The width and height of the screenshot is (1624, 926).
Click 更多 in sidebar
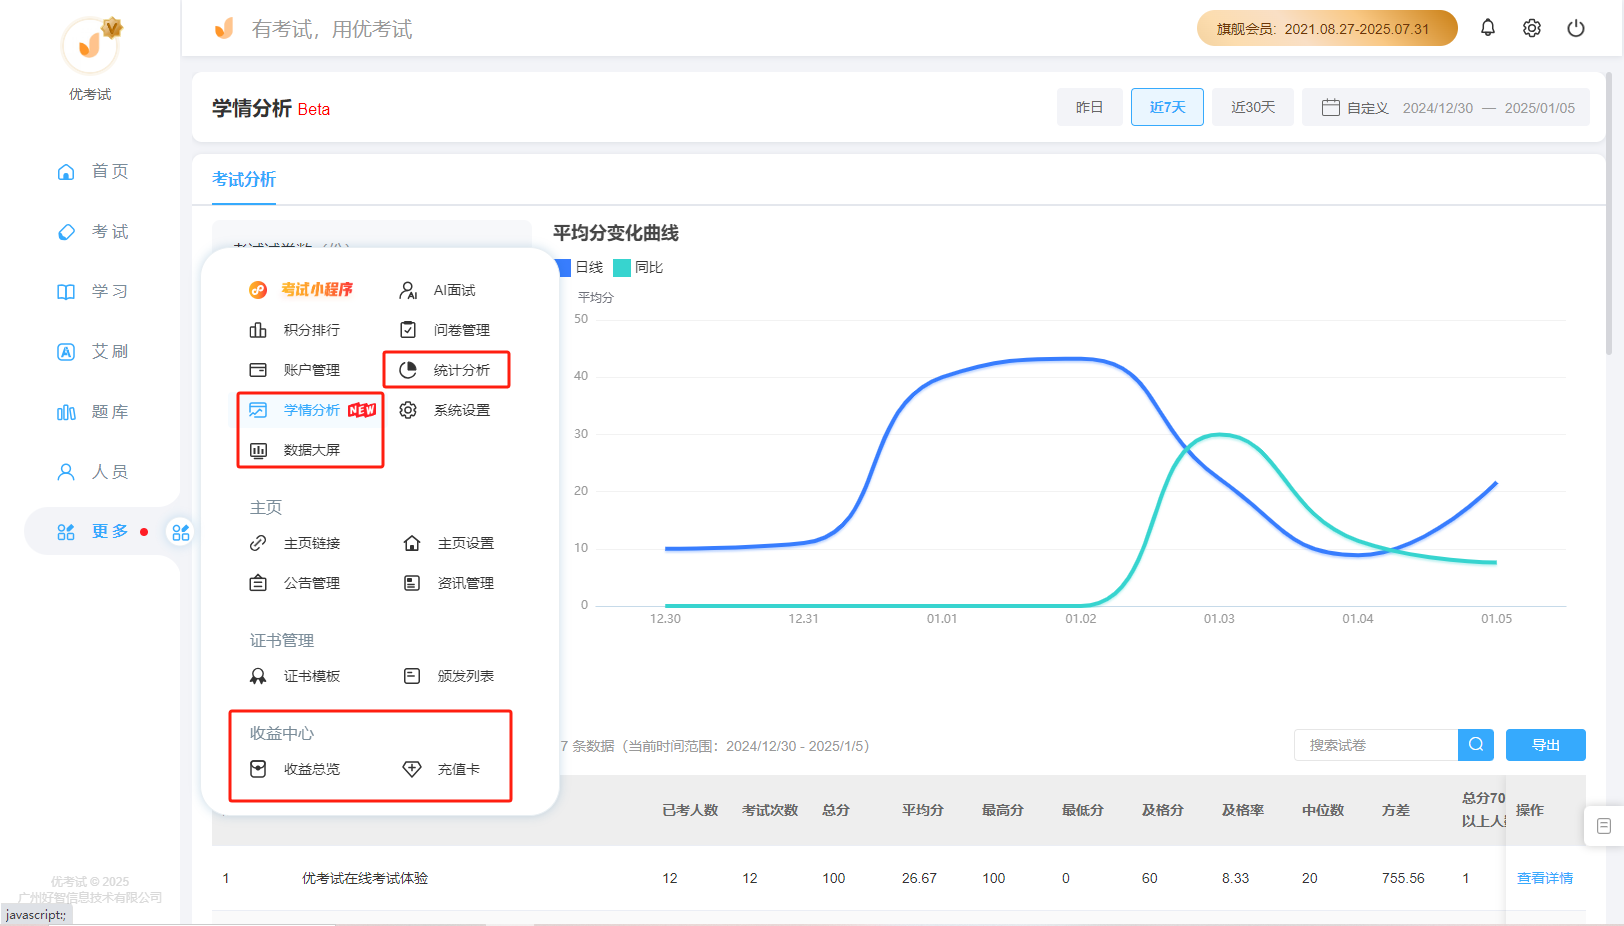[x=92, y=531]
